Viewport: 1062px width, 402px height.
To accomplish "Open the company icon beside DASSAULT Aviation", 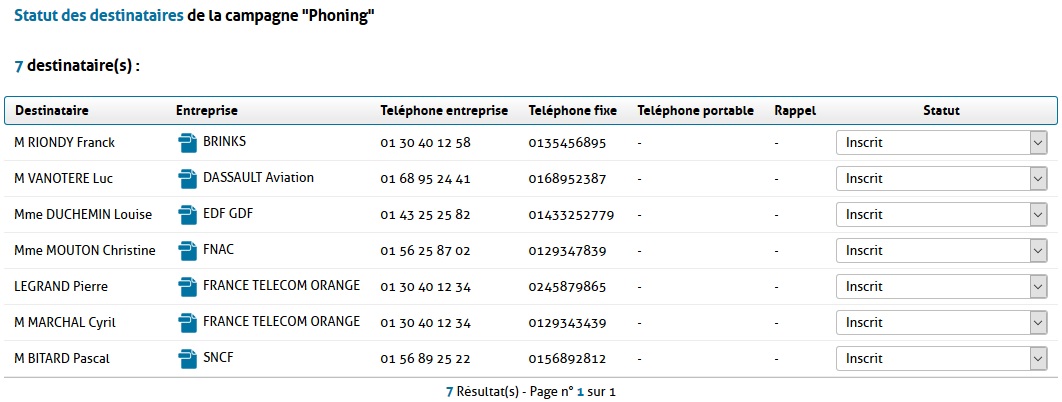I will pyautogui.click(x=187, y=179).
